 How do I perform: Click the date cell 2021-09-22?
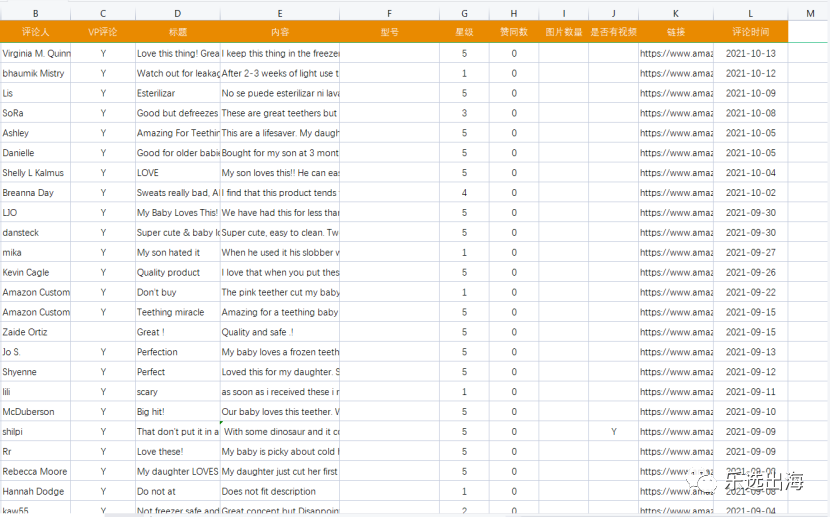pos(750,292)
